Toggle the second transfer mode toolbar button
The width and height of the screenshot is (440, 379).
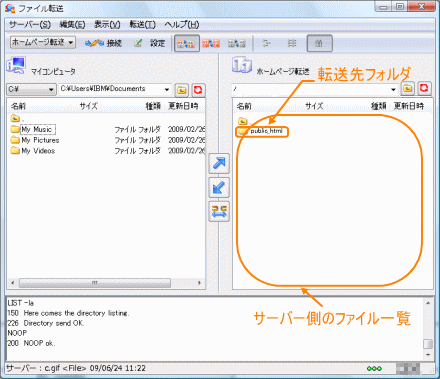coord(211,43)
